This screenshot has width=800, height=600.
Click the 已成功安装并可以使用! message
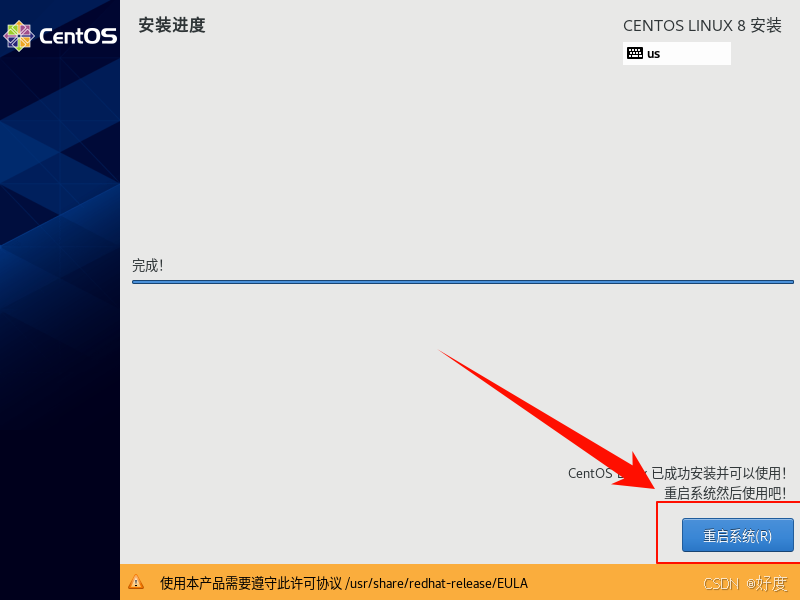719,473
